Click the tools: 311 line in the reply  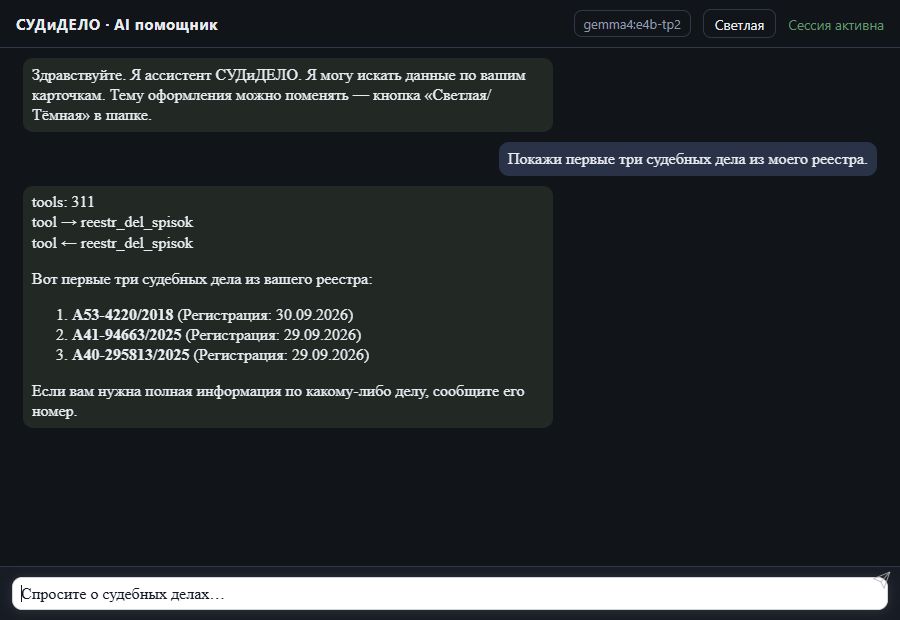[63, 202]
